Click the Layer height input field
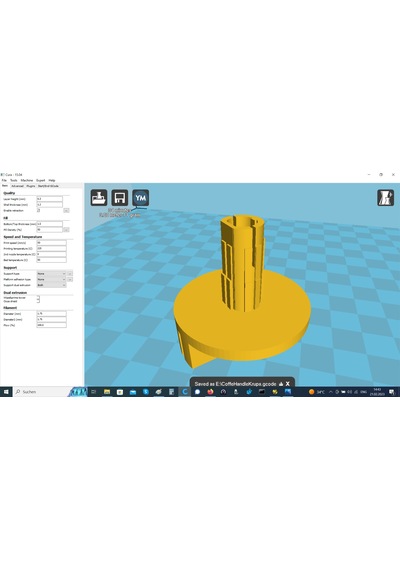Image resolution: width=400 pixels, height=570 pixels. [x=49, y=199]
